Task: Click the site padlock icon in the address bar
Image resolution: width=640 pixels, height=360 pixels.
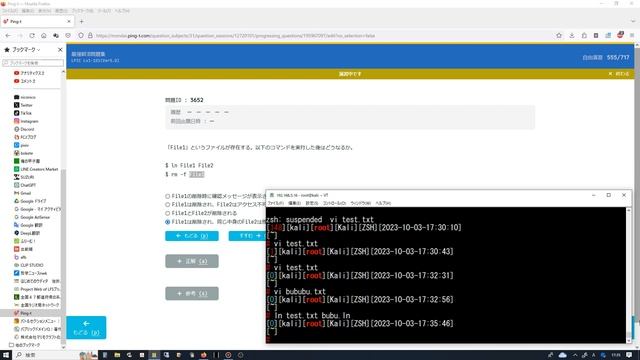Action: 90,36
